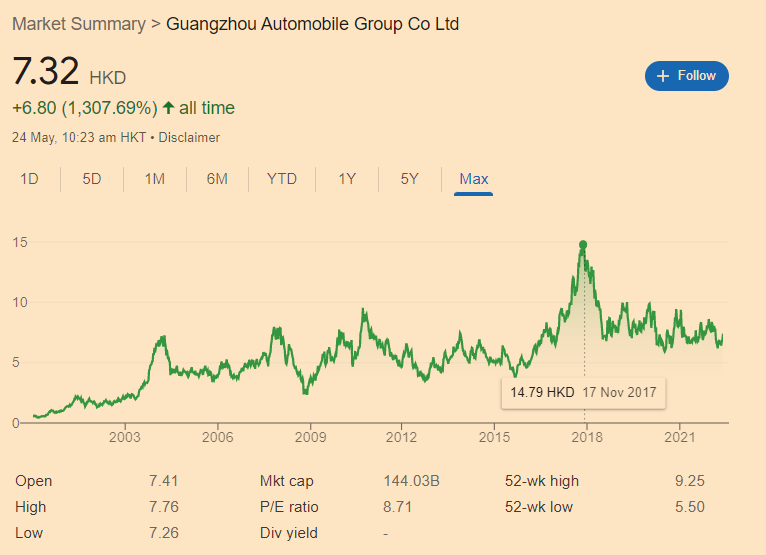Click the plus icon in the Follow button
766x555 pixels.
point(662,76)
